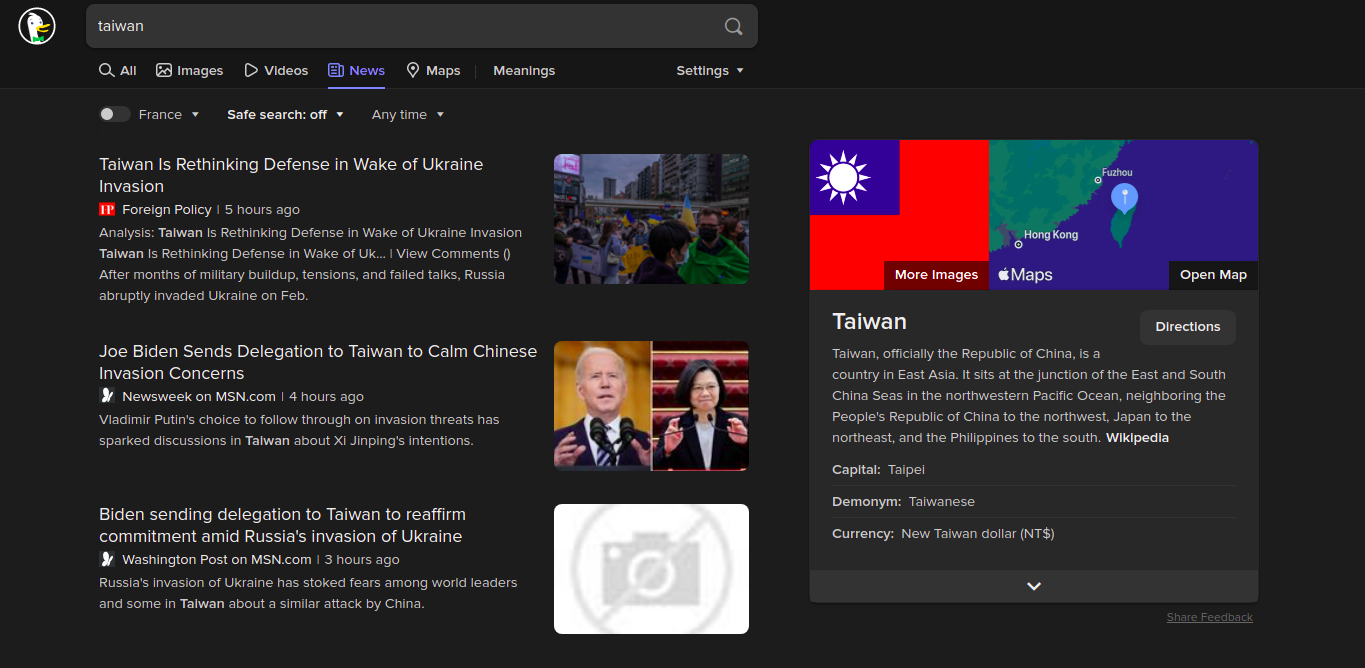The width and height of the screenshot is (1365, 668).
Task: Click the Foreign Policy source icon
Action: point(107,210)
